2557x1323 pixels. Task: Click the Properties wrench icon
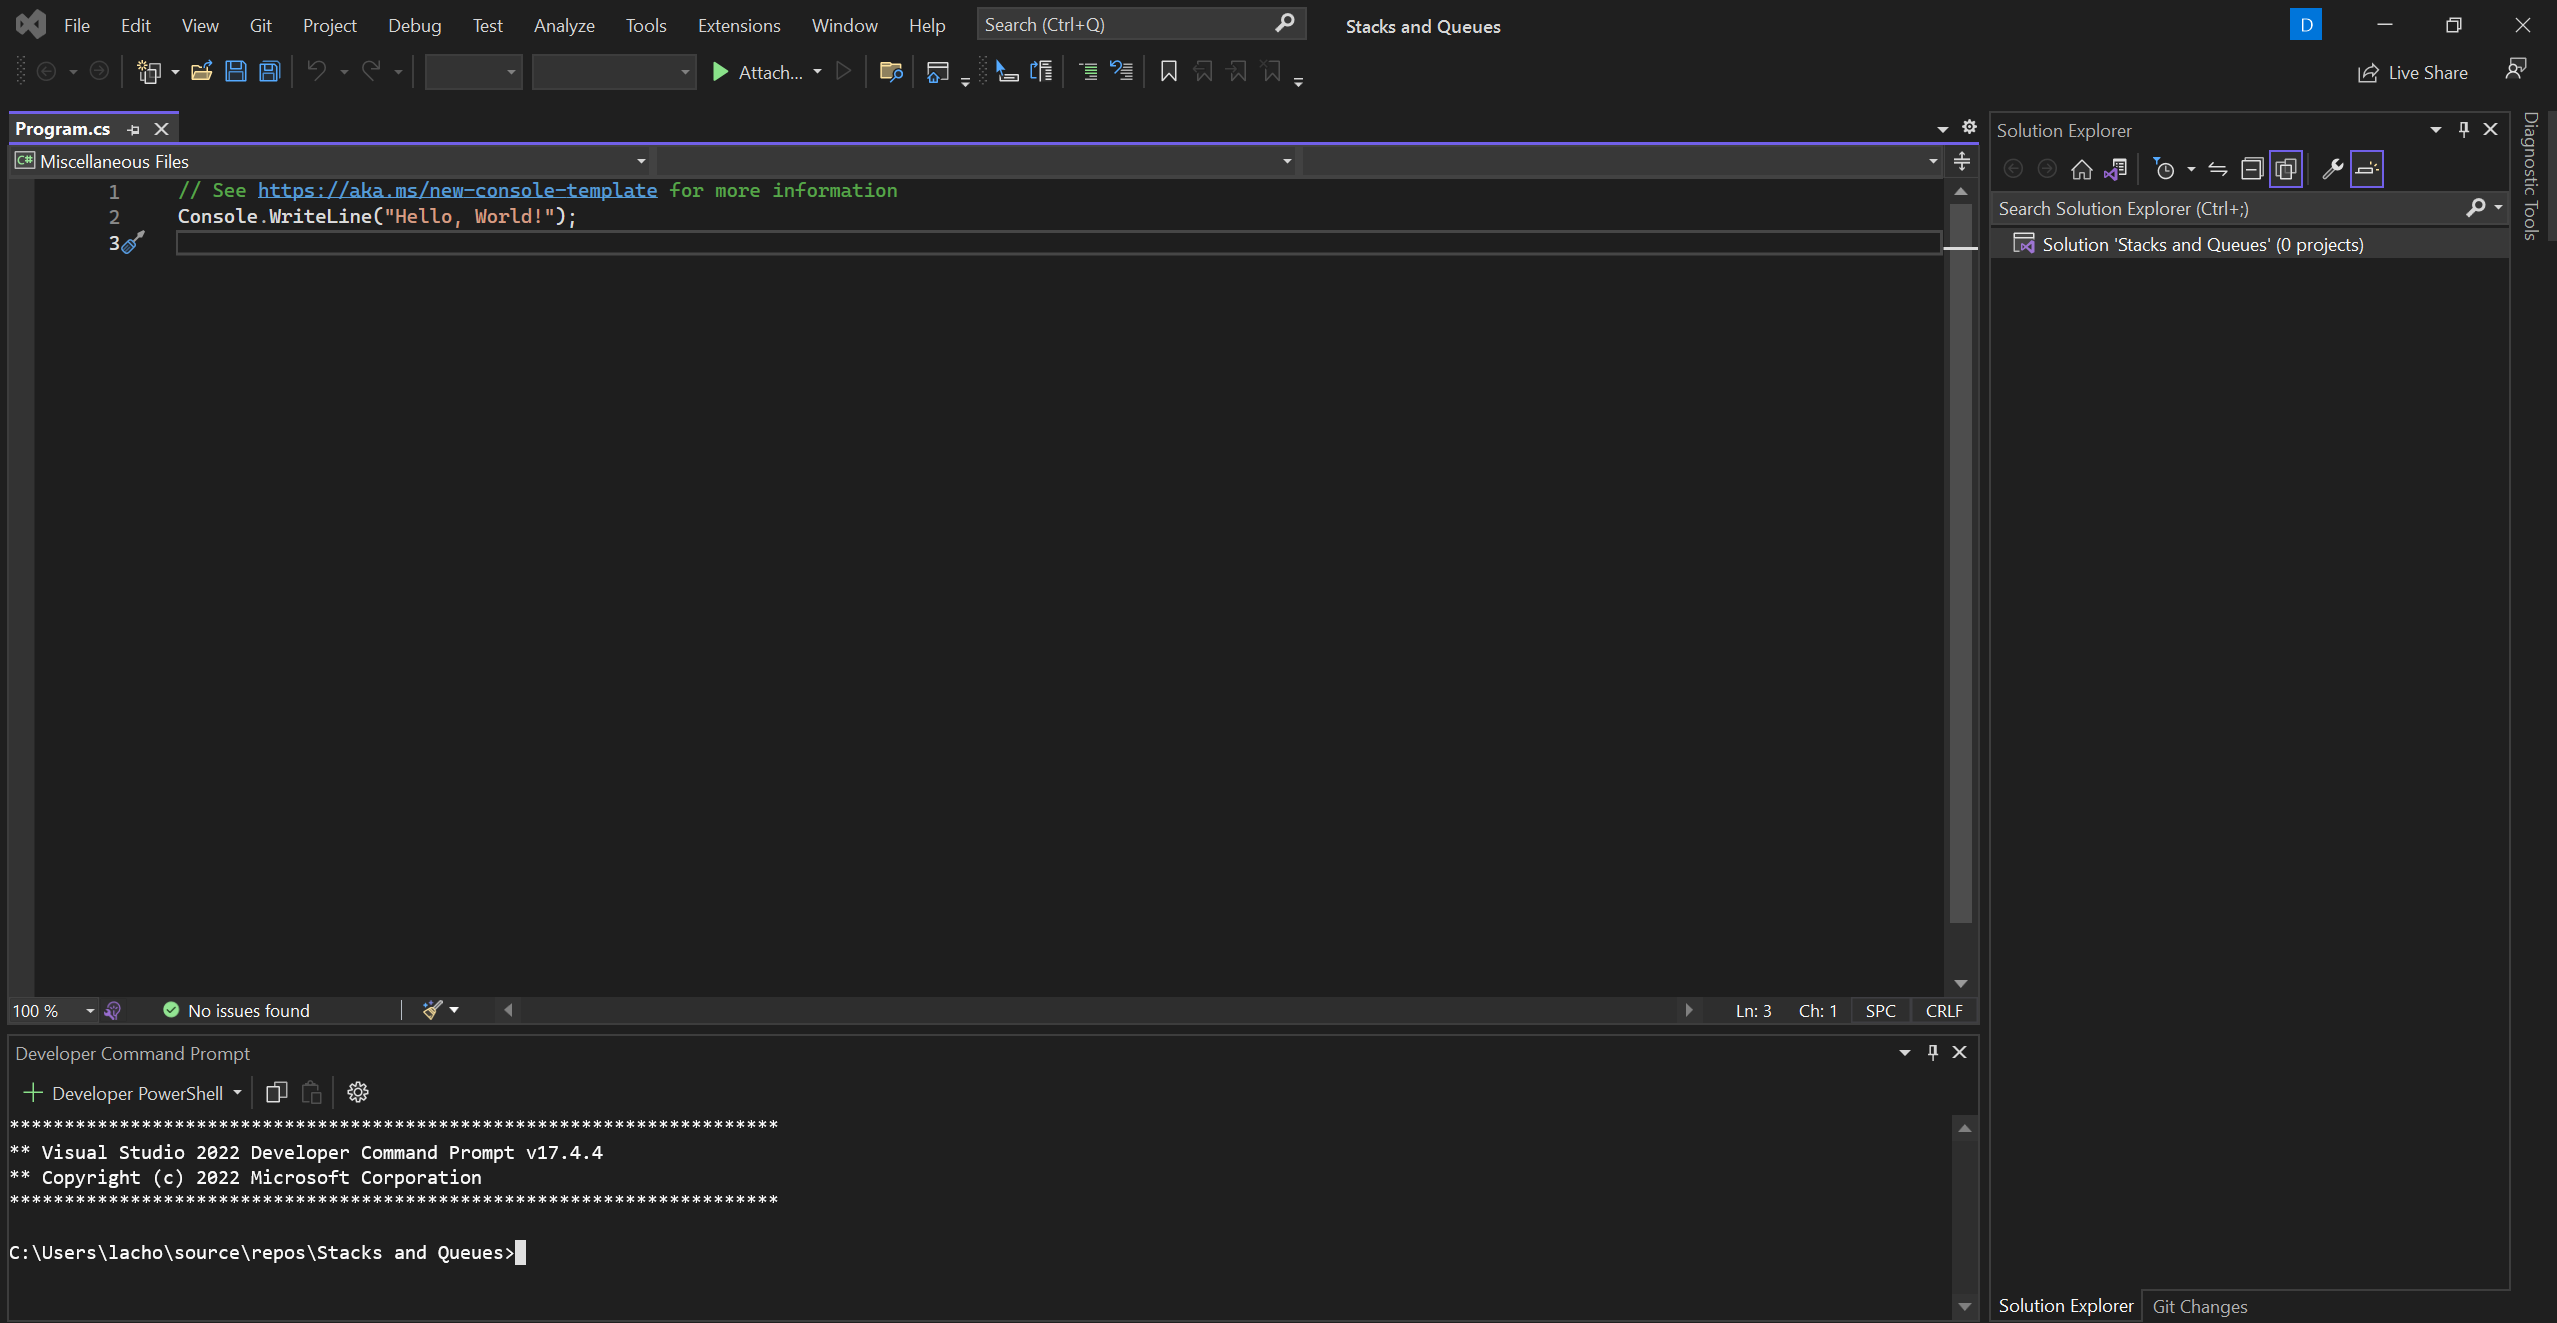coord(2332,169)
